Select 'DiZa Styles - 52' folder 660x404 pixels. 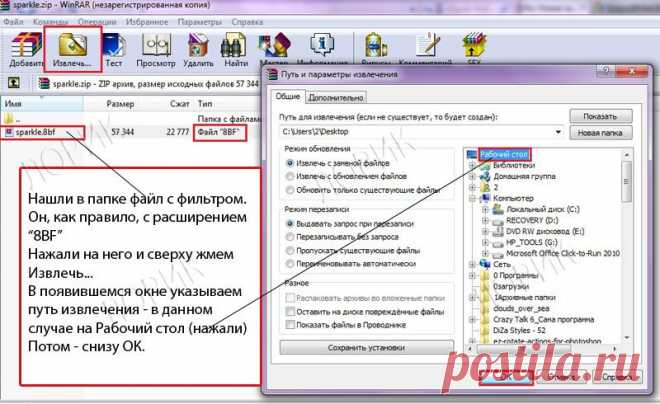519,330
